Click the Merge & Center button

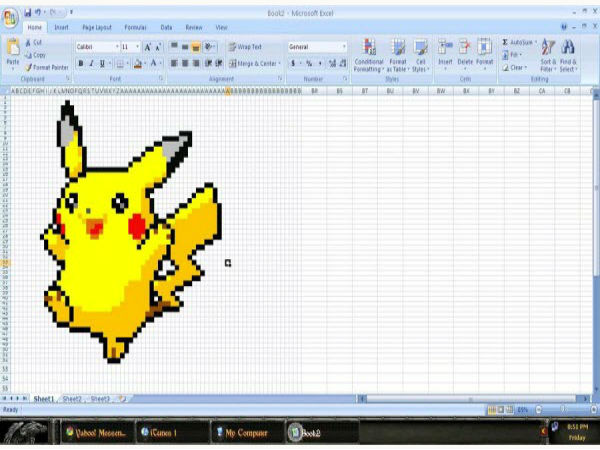click(255, 63)
